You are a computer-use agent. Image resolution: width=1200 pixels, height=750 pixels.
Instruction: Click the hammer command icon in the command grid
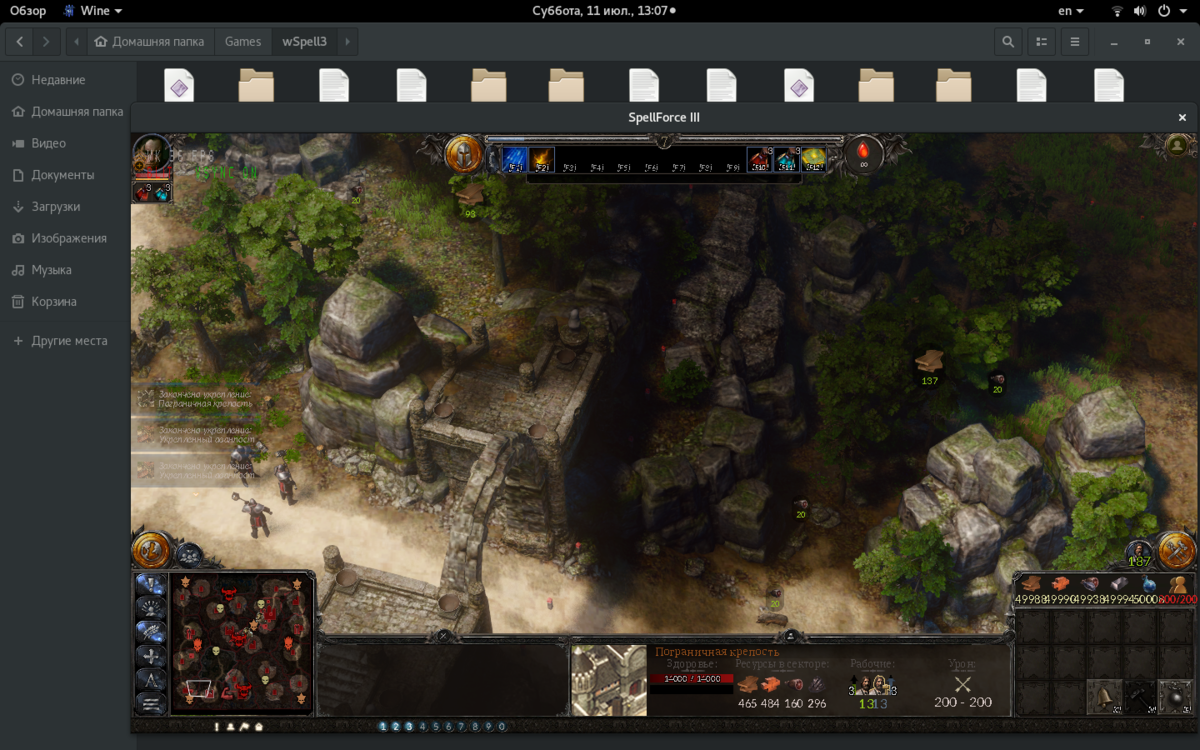pyautogui.click(x=1140, y=696)
